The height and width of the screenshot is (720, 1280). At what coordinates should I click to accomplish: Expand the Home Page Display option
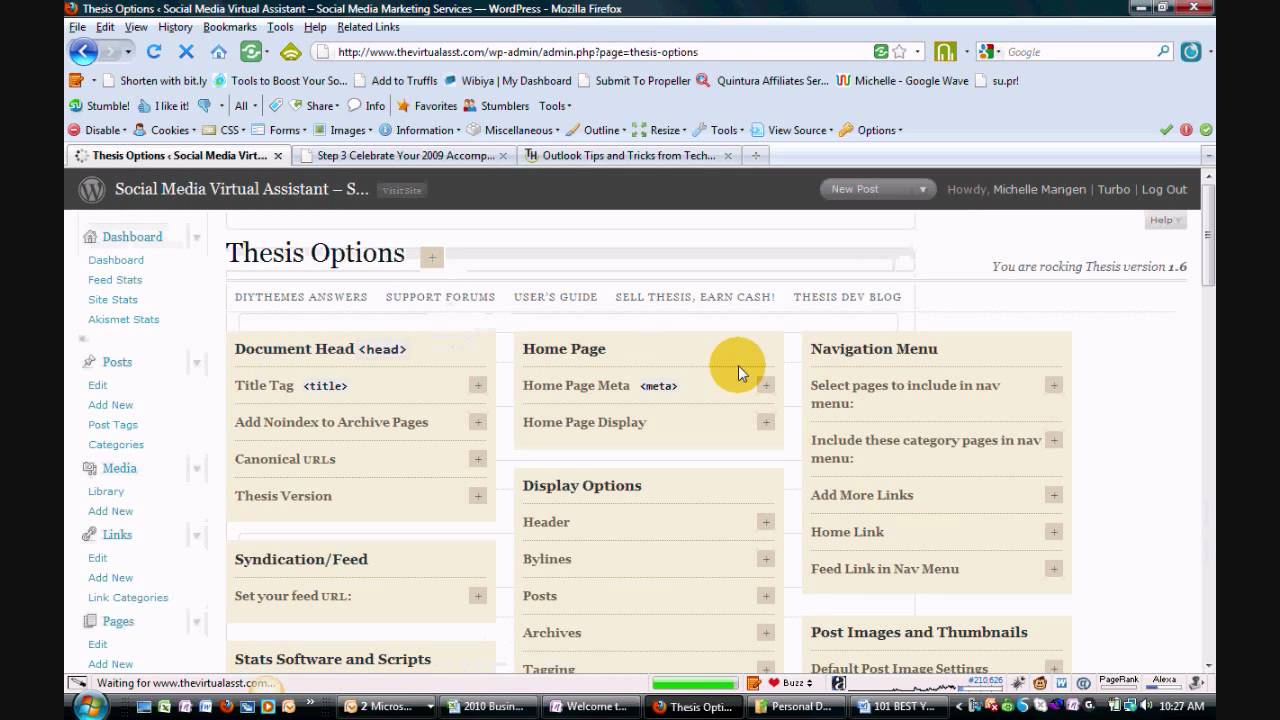pos(766,422)
